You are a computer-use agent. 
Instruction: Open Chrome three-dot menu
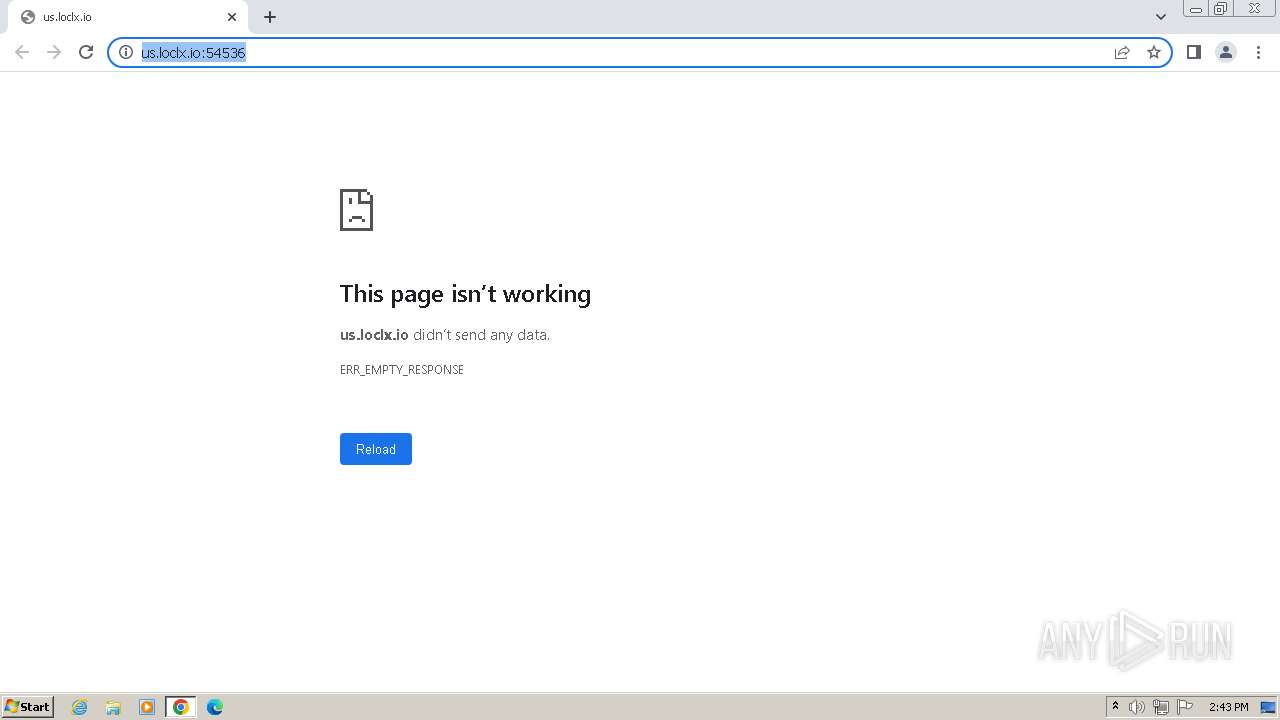pos(1258,52)
